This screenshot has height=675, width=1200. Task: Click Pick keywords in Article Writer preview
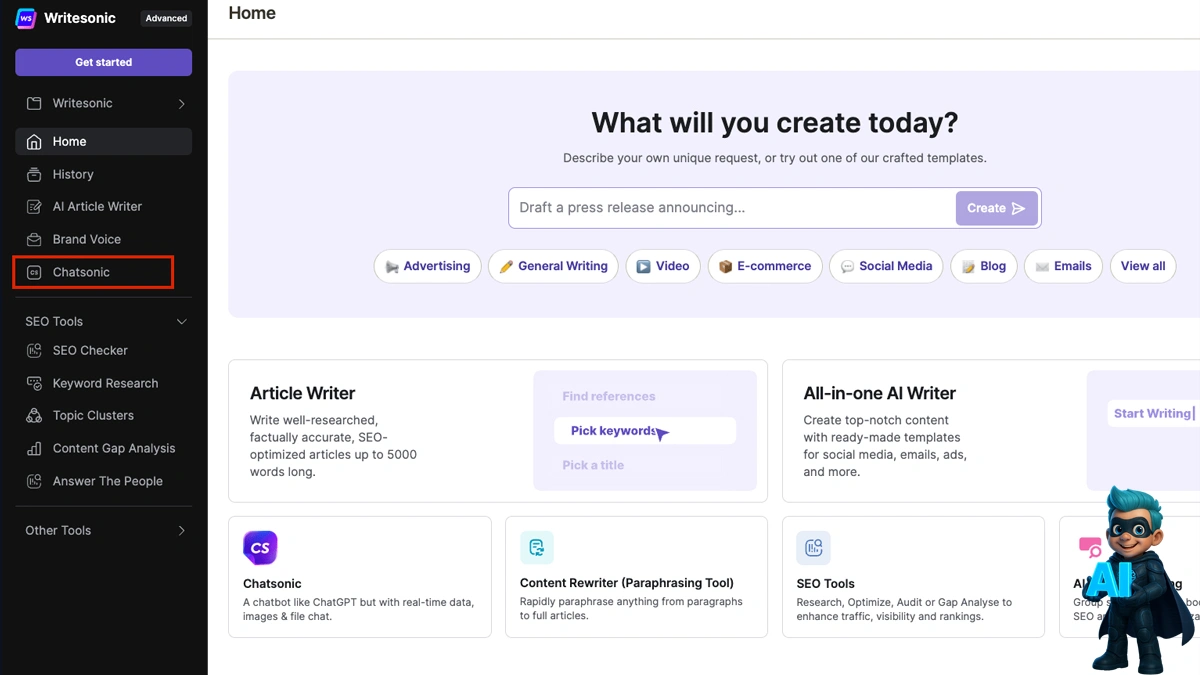click(x=645, y=431)
